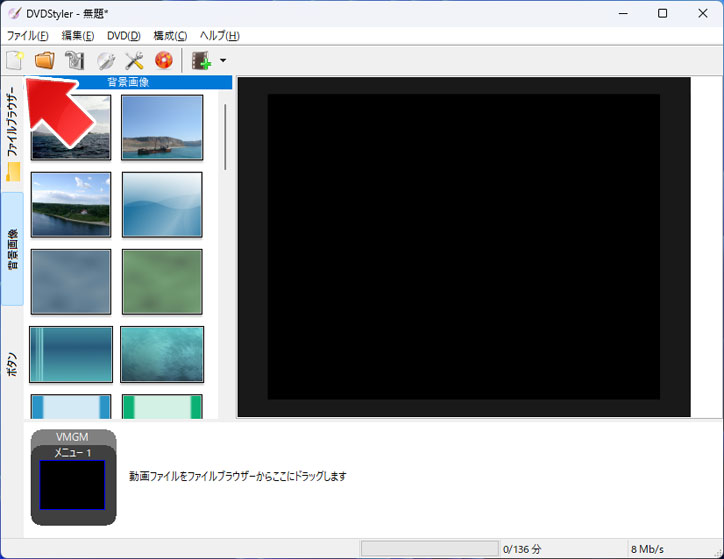
Task: Click the black menu editing canvas
Action: (464, 247)
